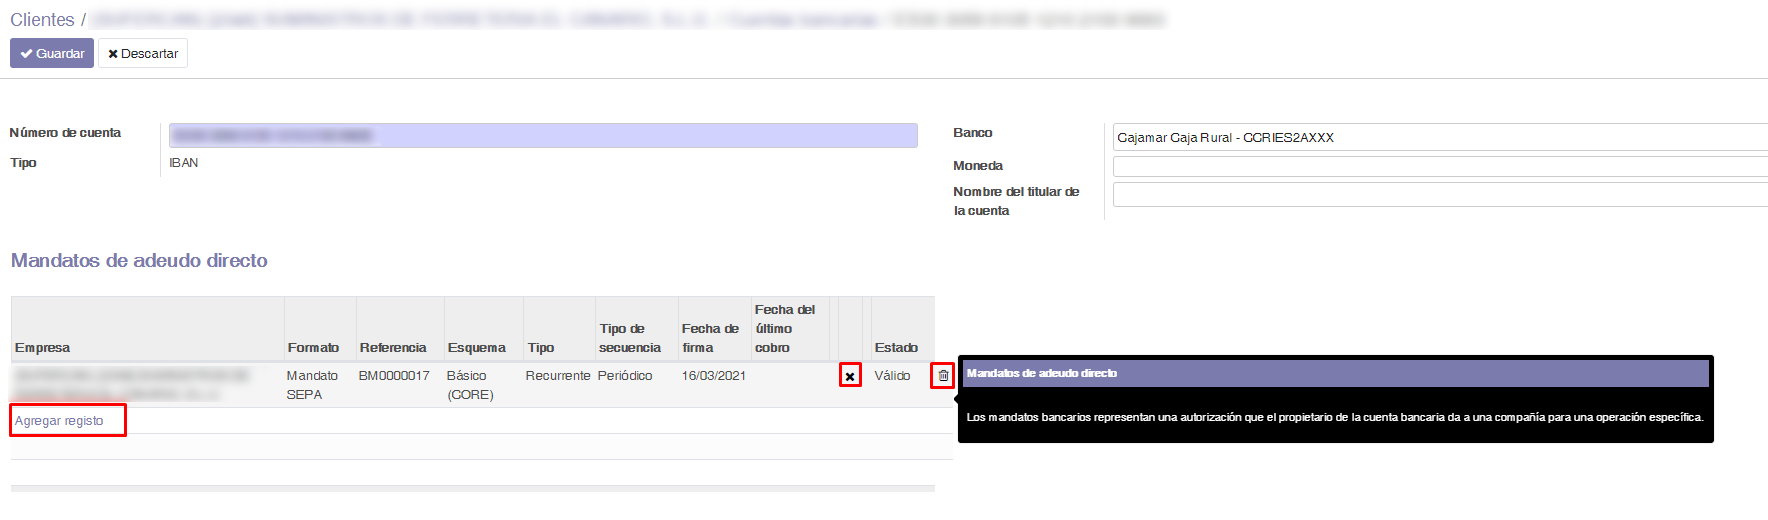Click the X cancel icon in mandate row
The width and height of the screenshot is (1768, 520).
pos(850,376)
